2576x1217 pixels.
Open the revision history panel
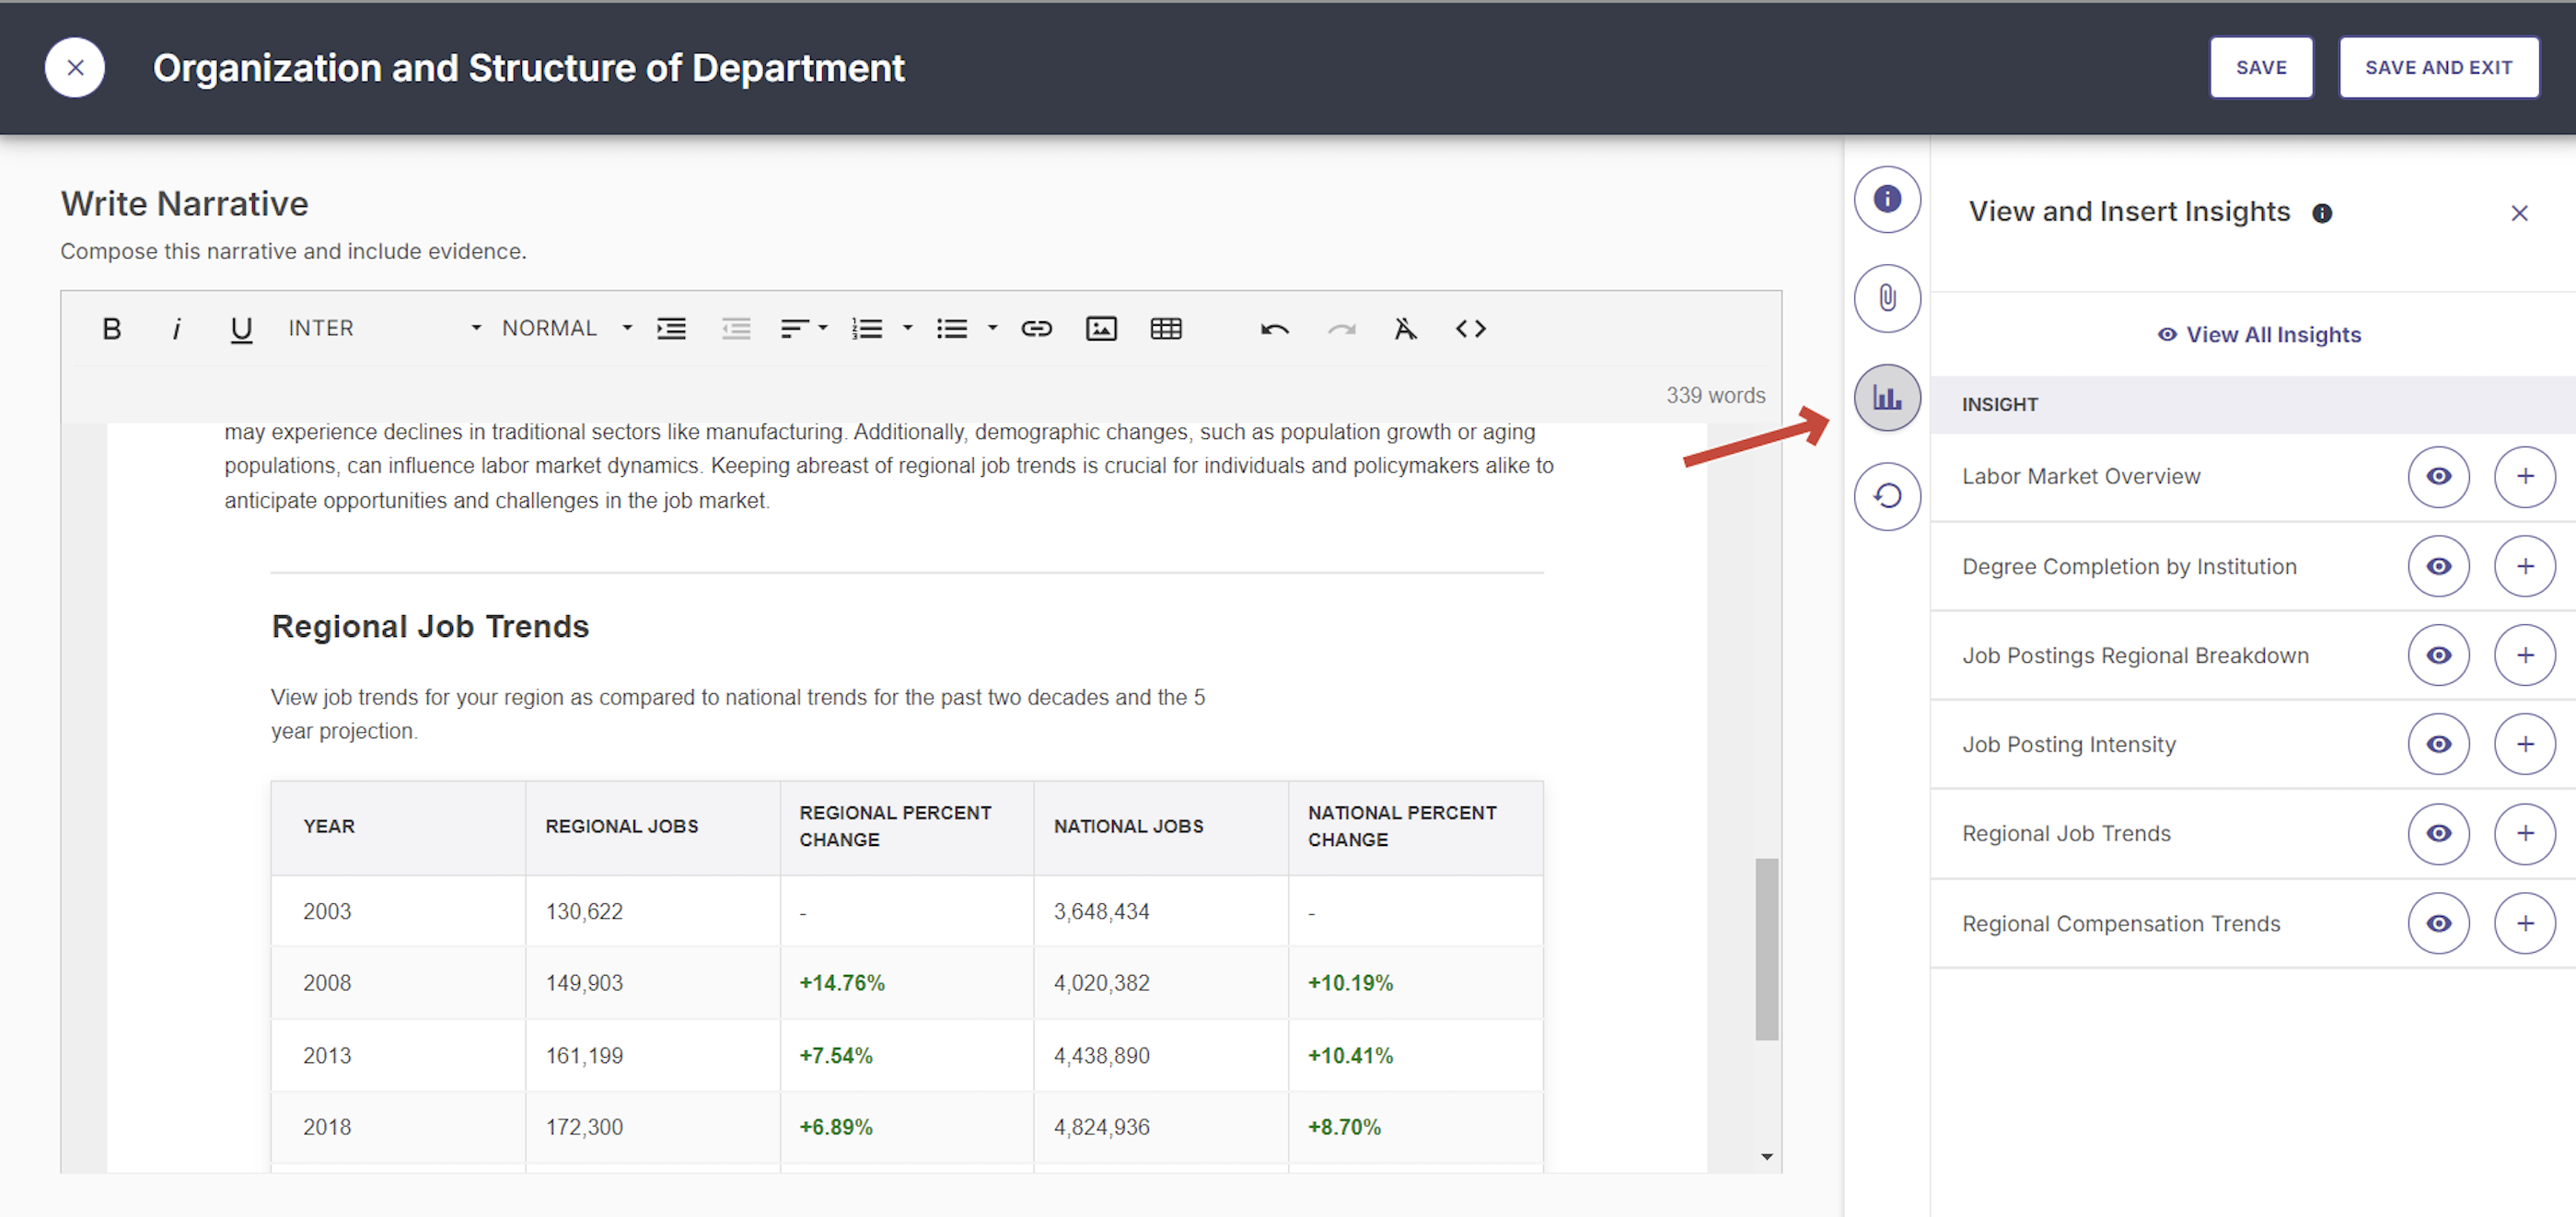1887,496
